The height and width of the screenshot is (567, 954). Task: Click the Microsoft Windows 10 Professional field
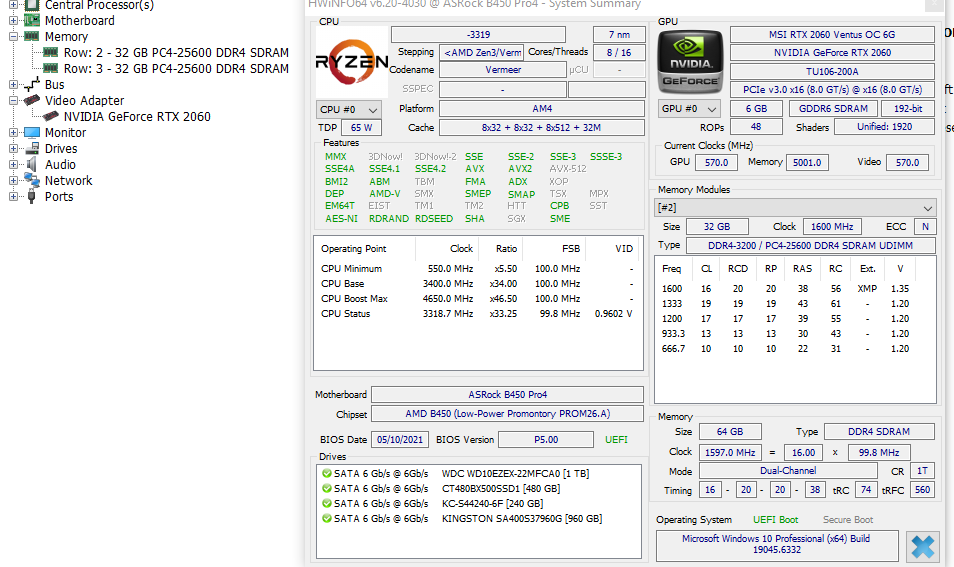(777, 544)
